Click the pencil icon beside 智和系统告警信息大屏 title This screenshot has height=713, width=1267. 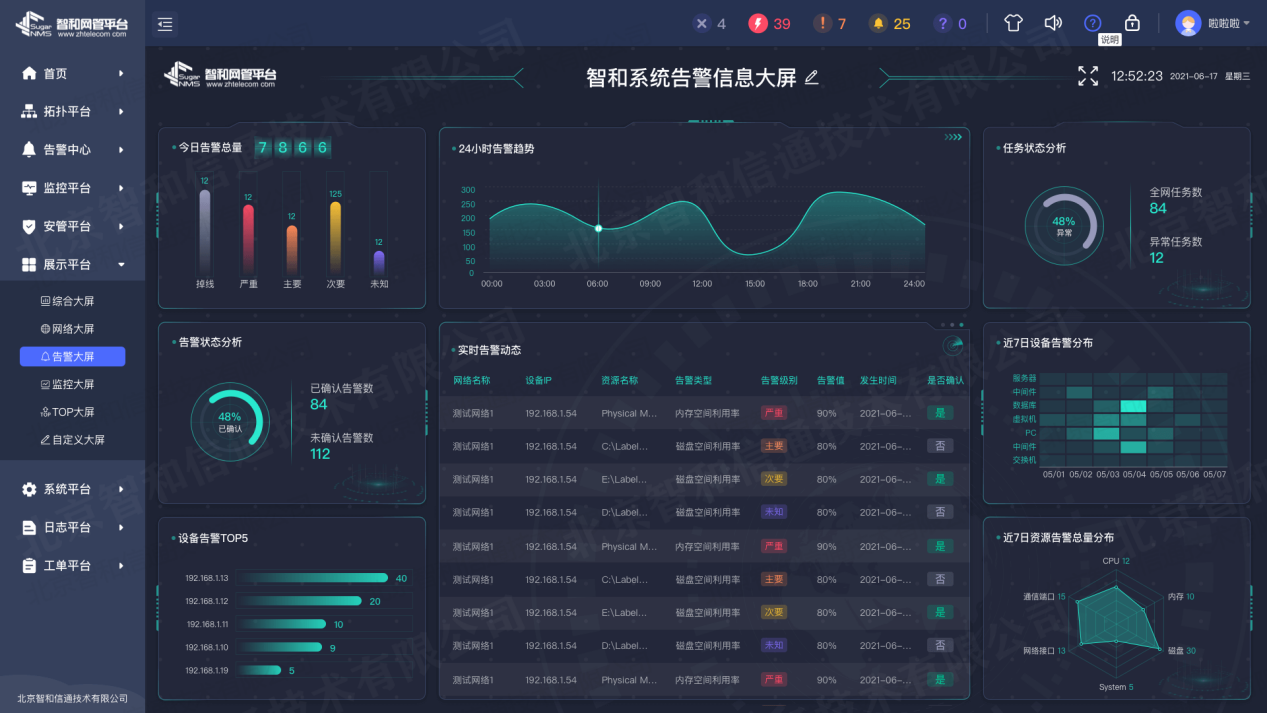[811, 76]
